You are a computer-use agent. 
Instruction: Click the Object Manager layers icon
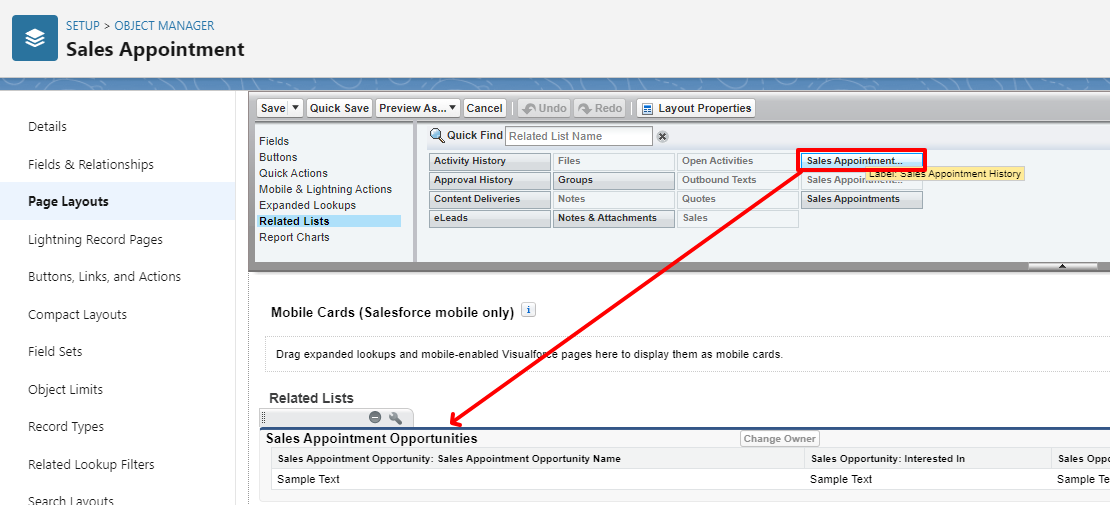pos(35,38)
